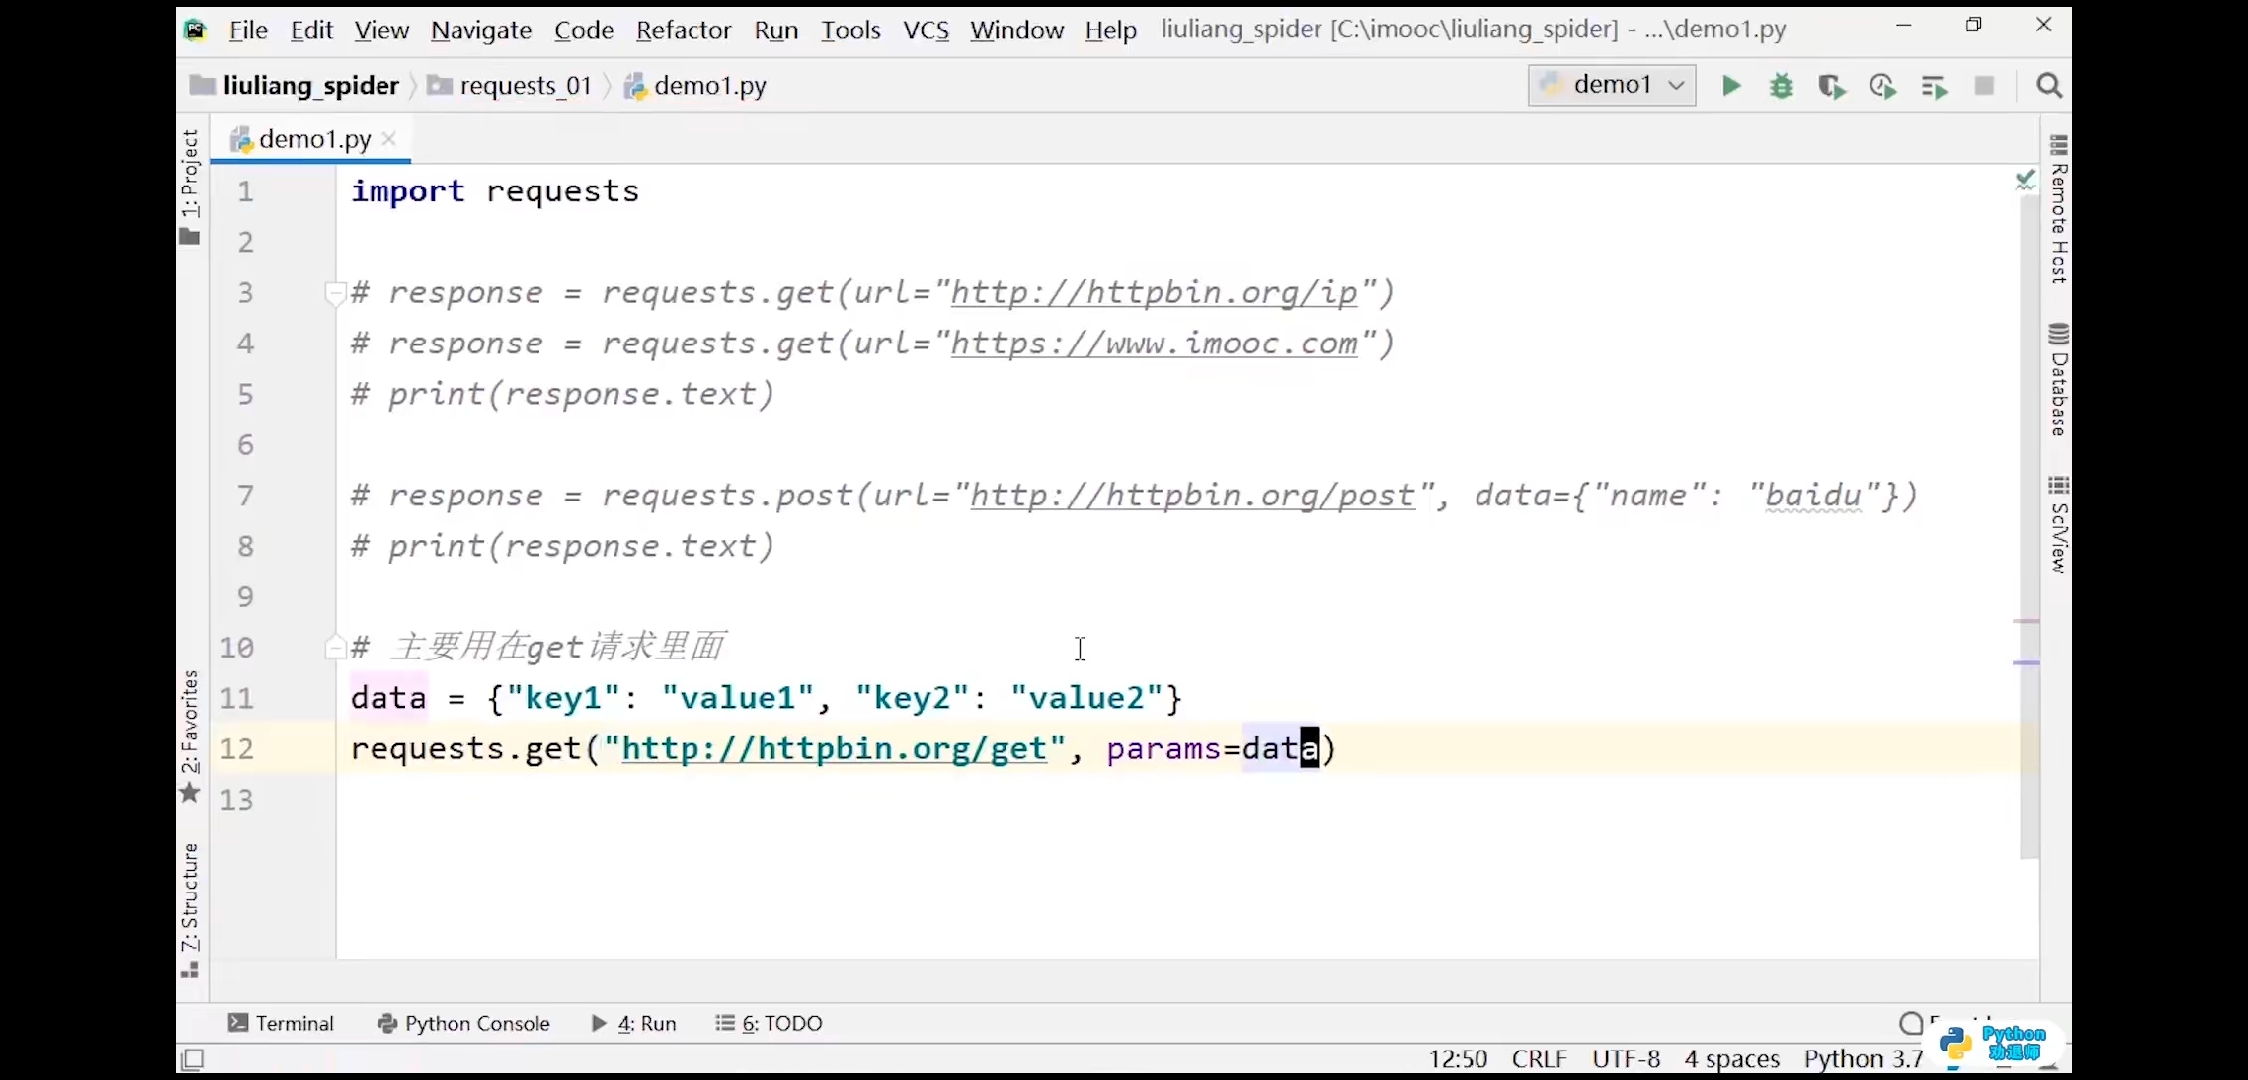This screenshot has width=2248, height=1080.
Task: Click the editor vertical scrollbar
Action: coord(2028,500)
